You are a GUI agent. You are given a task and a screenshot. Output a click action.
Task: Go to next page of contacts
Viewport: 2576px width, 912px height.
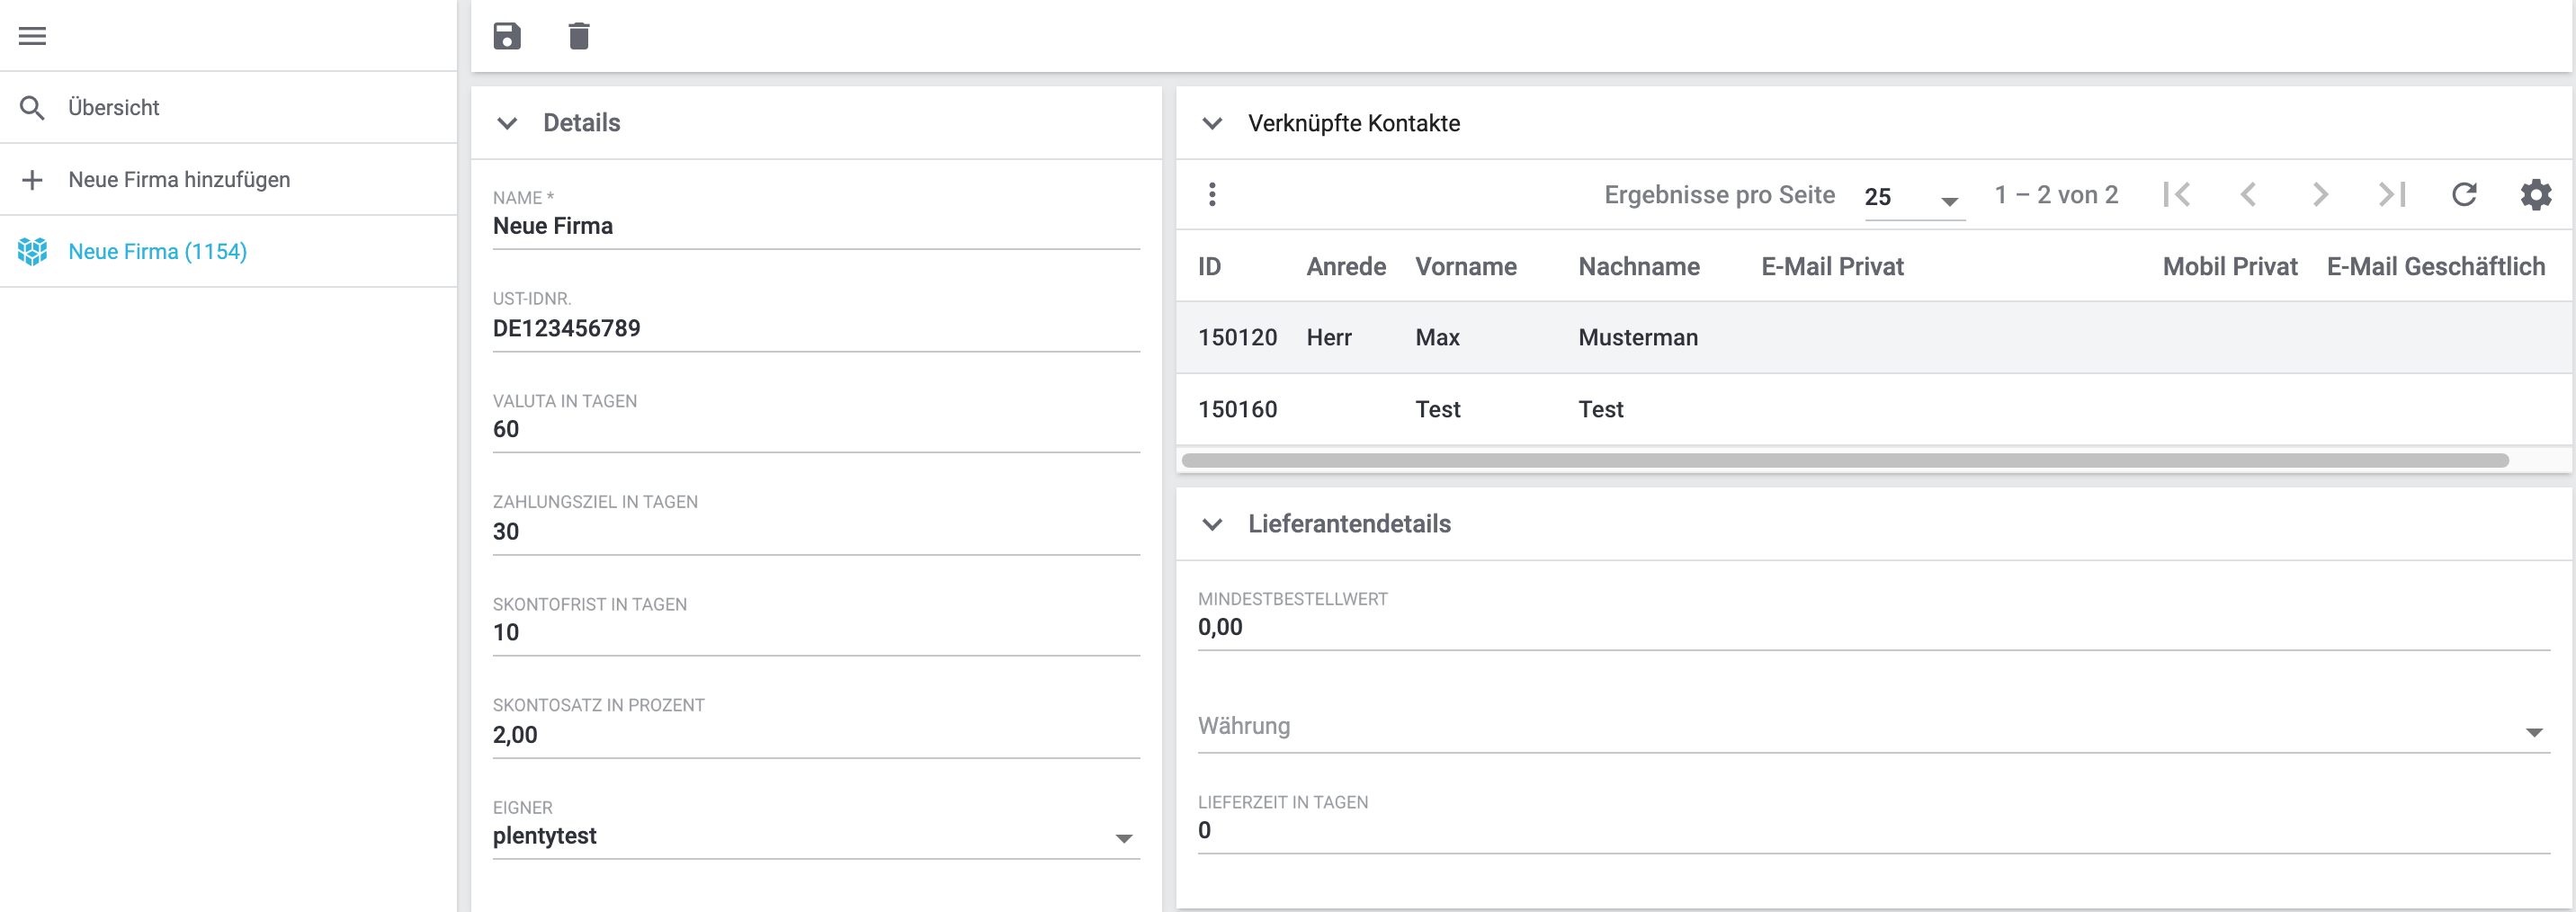click(x=2320, y=194)
